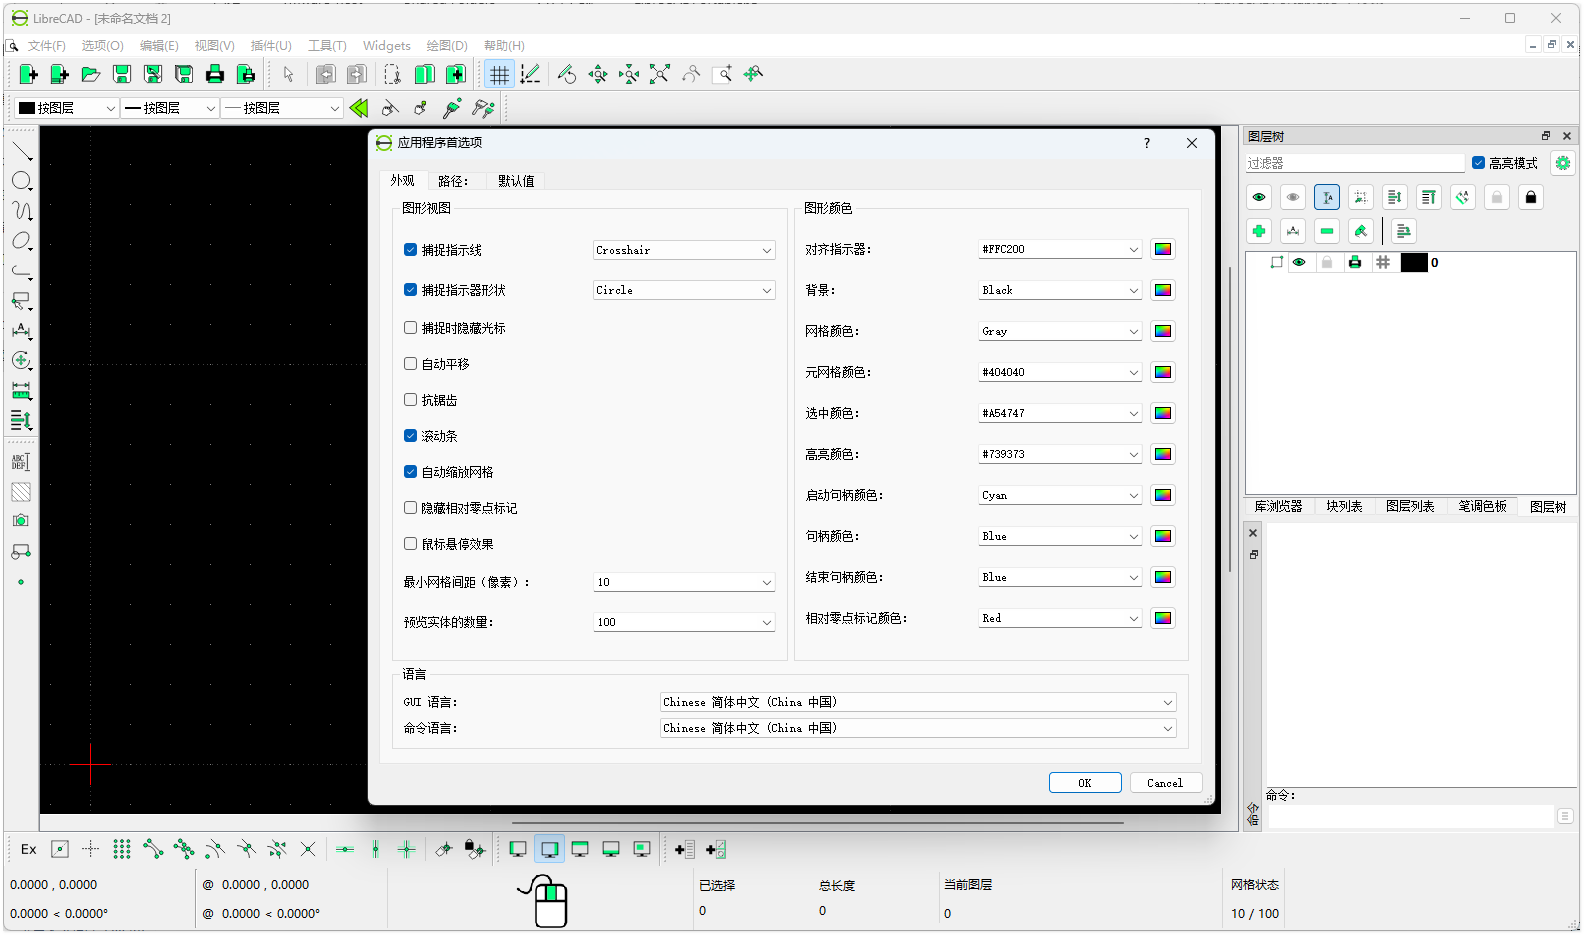The image size is (1584, 935).
Task: Click the green add layer plus icon
Action: click(x=1259, y=231)
